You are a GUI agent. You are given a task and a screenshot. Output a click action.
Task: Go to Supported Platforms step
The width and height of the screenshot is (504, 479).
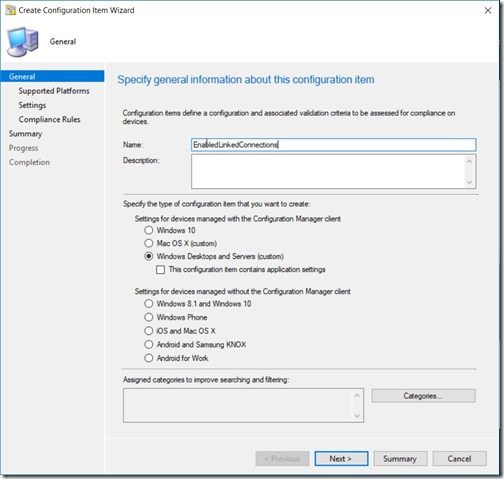[x=54, y=91]
